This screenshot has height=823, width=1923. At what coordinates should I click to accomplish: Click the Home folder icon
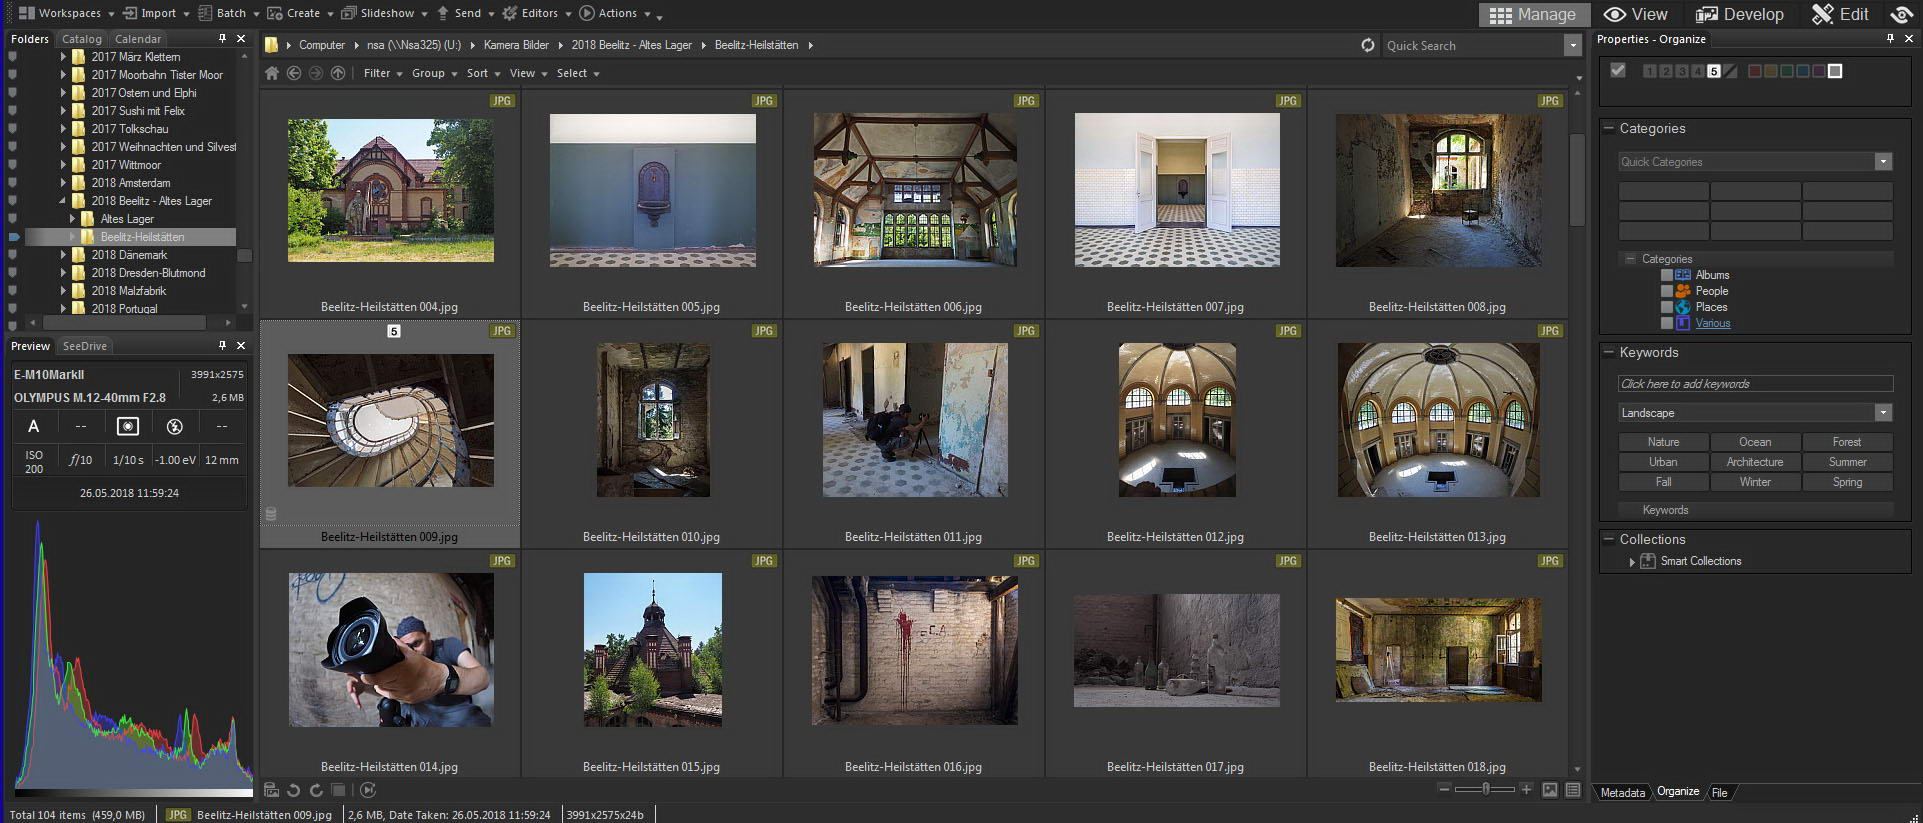pos(272,73)
